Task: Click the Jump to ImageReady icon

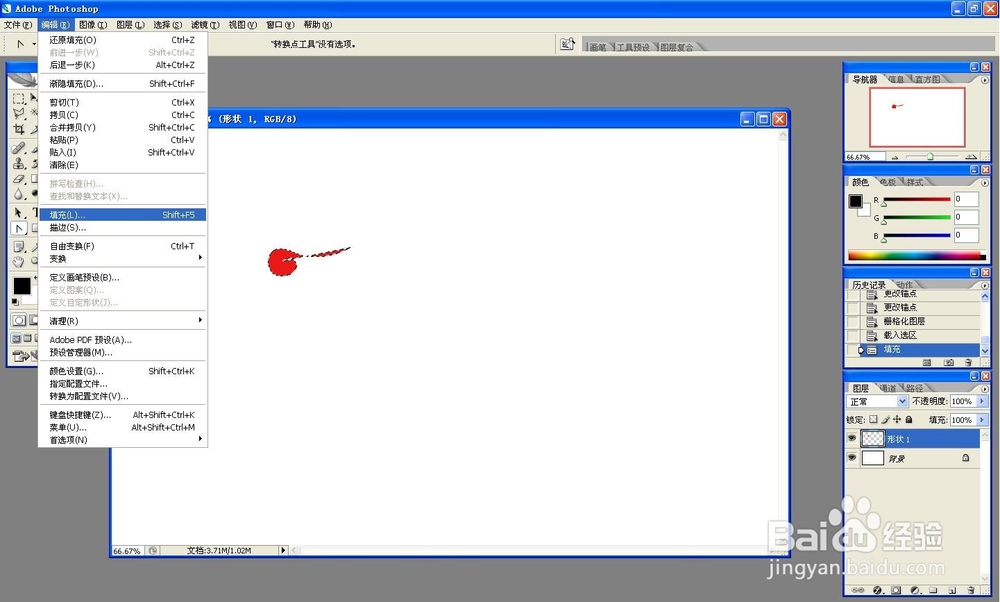Action: 23,355
